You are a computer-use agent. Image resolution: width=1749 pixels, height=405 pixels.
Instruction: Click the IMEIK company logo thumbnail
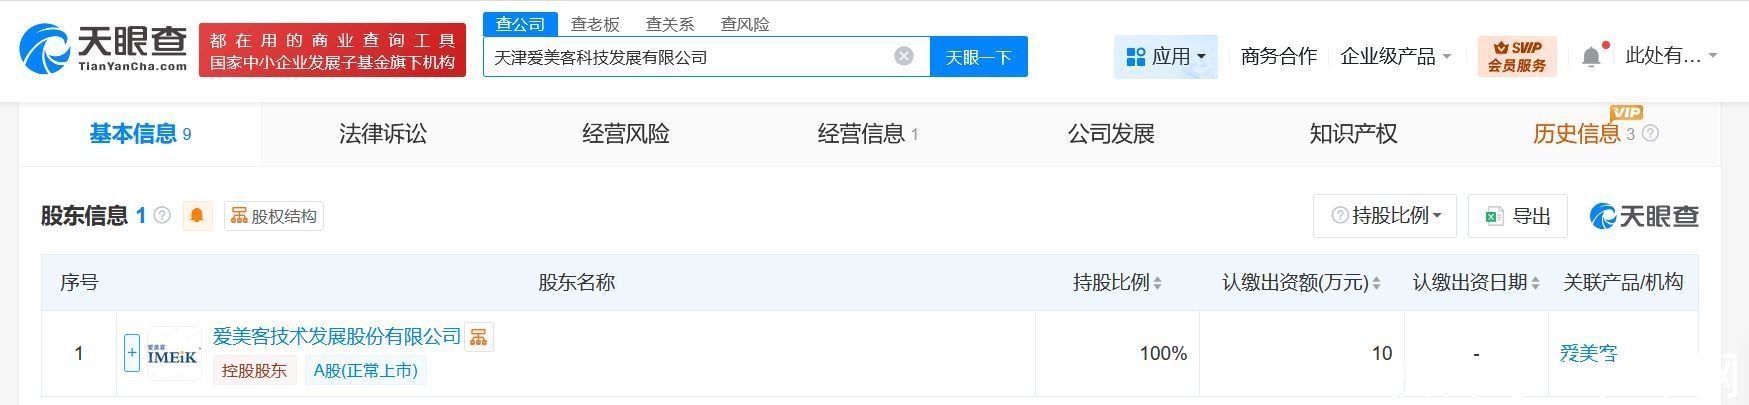coord(173,354)
